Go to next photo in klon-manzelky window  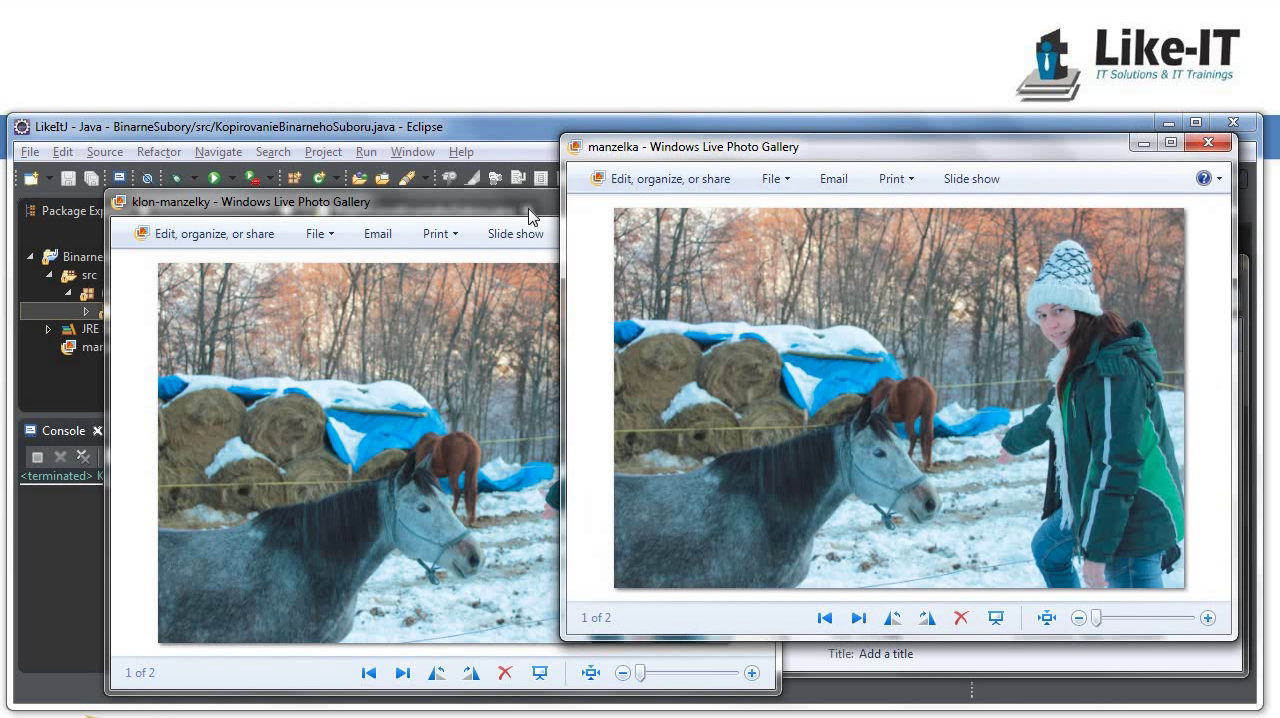[403, 673]
